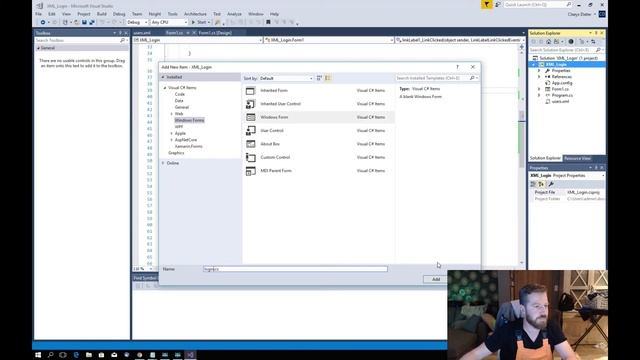Click Visual Studio taskbar icon
The height and width of the screenshot is (360, 640).
[190, 355]
